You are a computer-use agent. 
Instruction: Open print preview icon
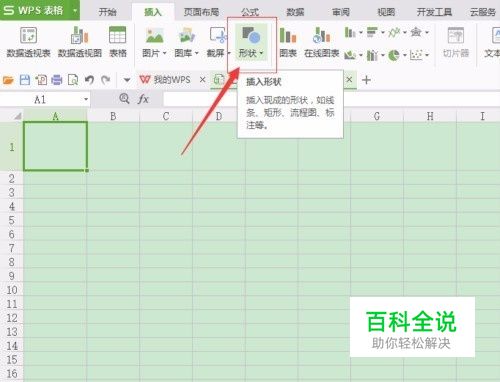pos(73,80)
